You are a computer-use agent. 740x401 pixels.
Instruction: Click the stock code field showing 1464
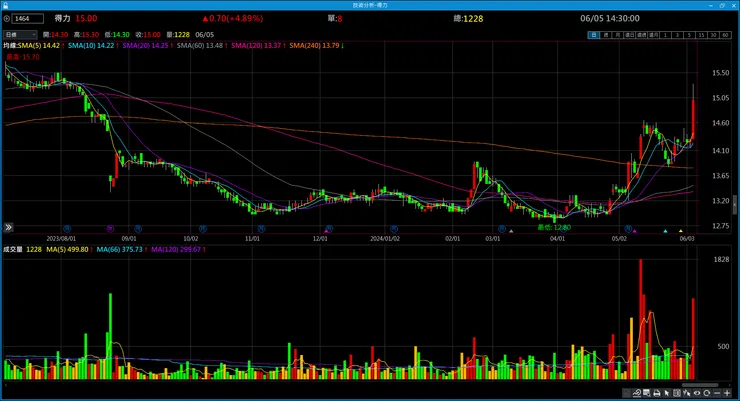27,19
